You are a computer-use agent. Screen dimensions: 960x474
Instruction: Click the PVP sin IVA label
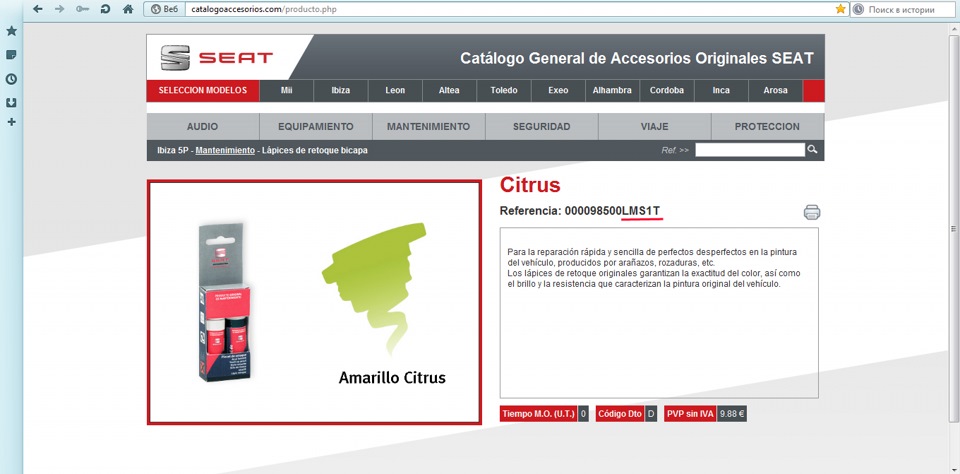pyautogui.click(x=691, y=414)
